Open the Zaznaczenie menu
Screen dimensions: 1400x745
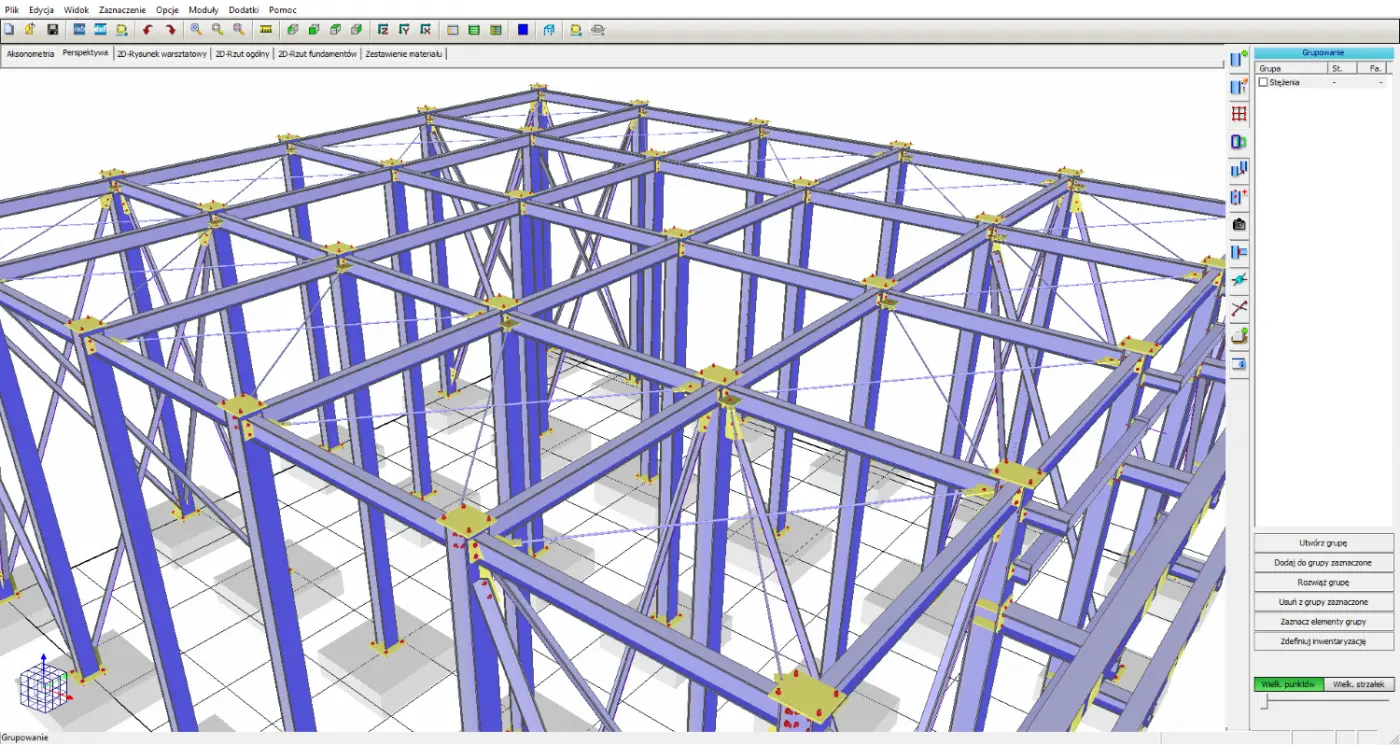[x=122, y=9]
